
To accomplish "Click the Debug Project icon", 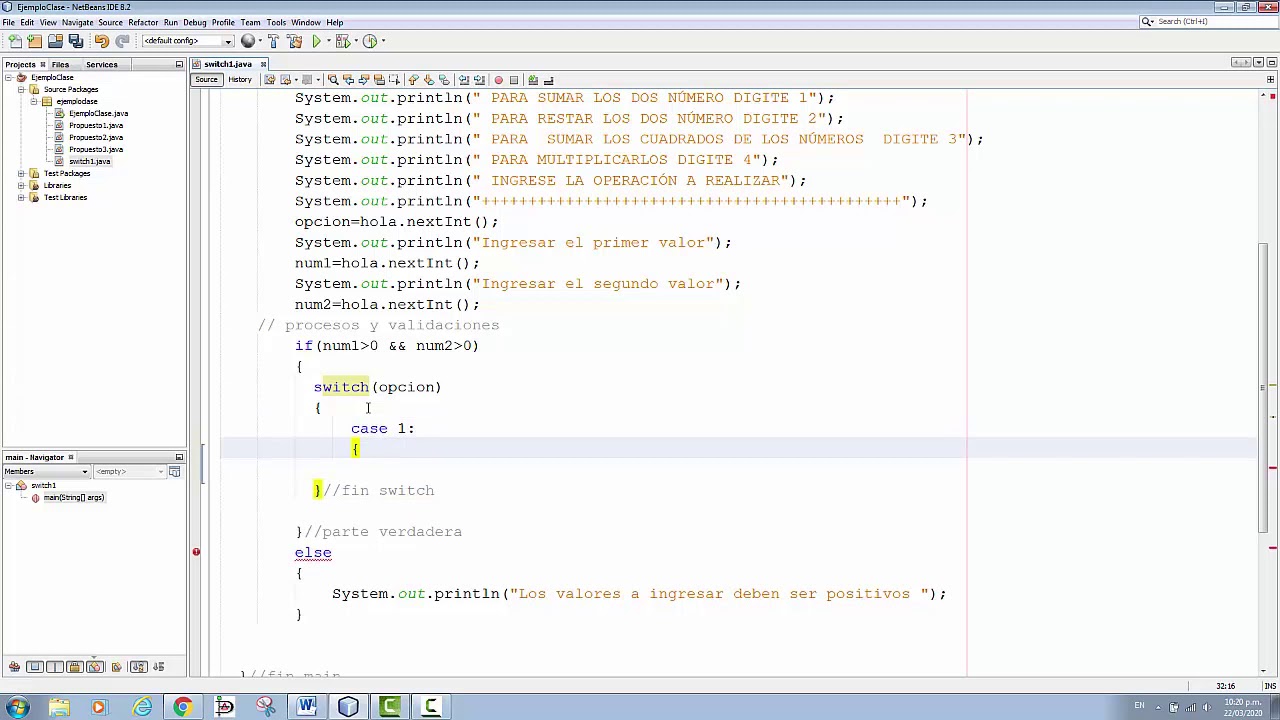I will [342, 41].
